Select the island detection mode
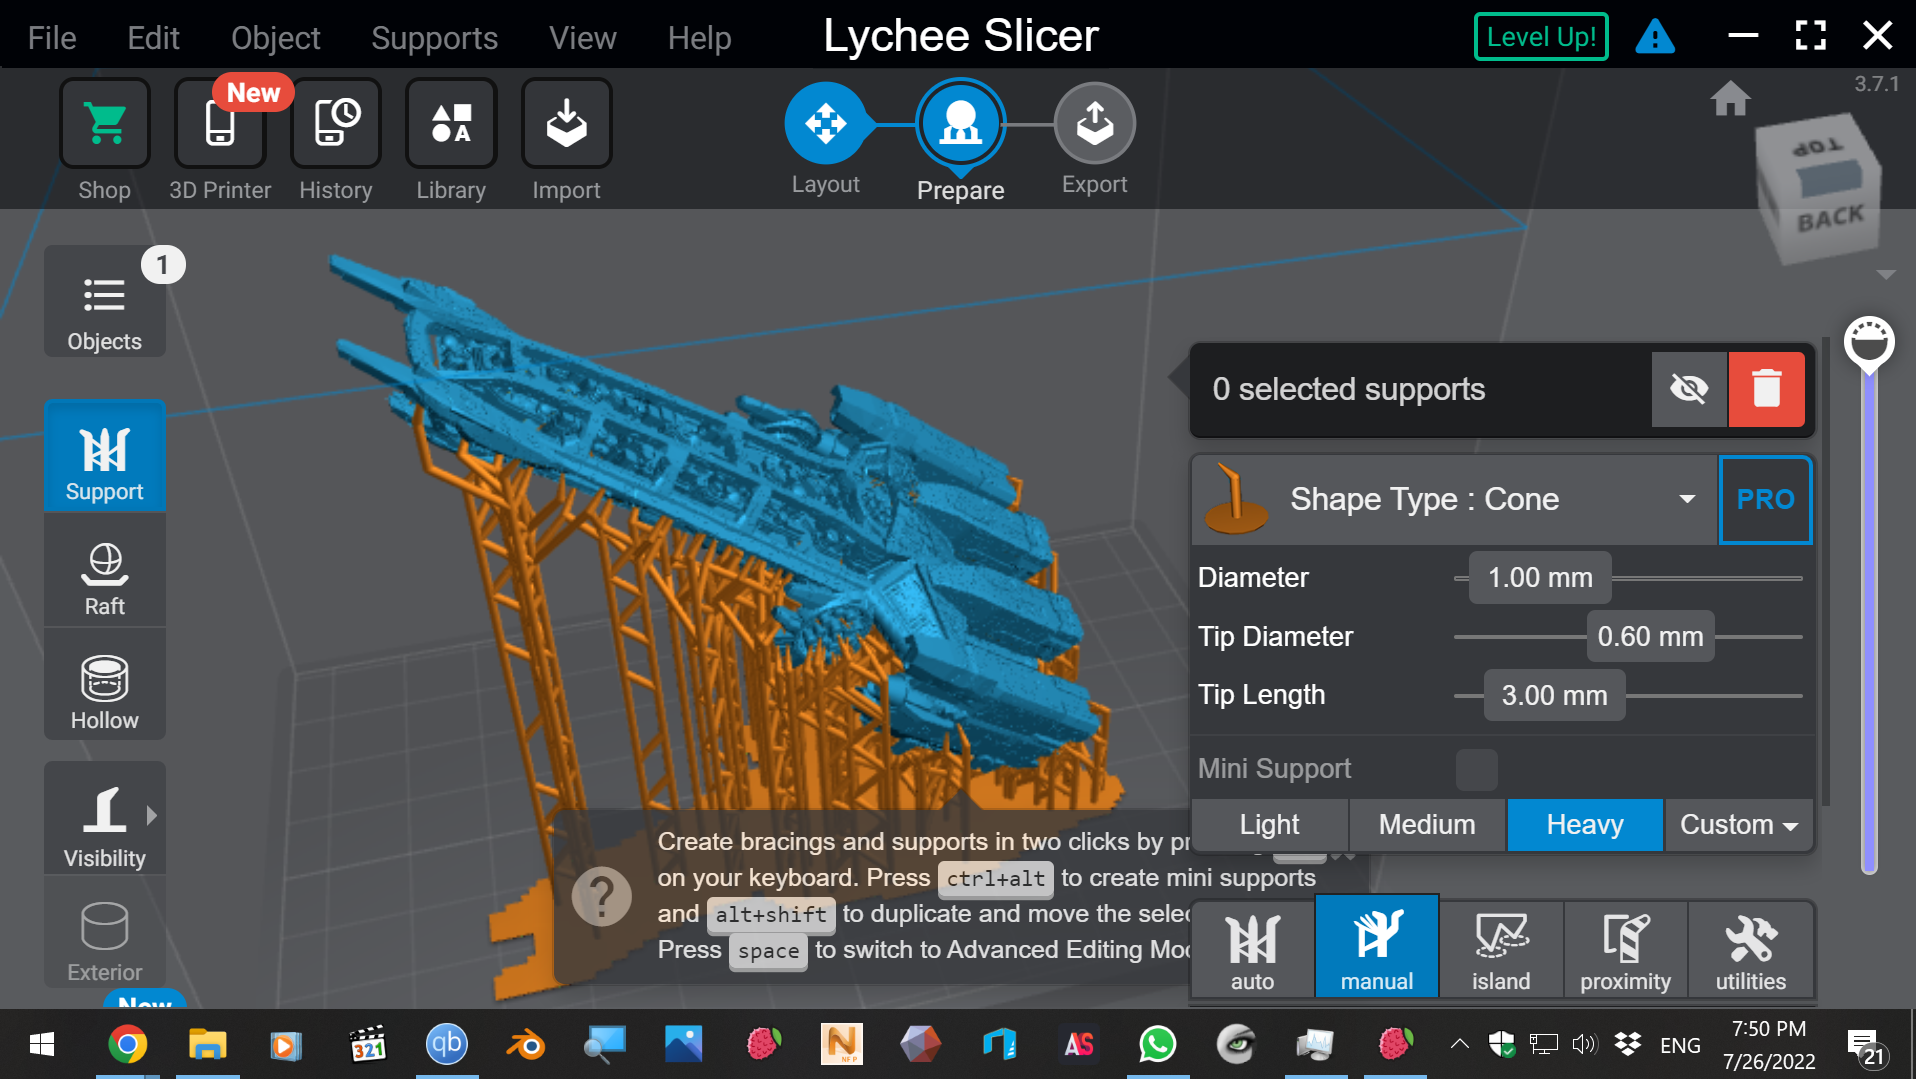The height and width of the screenshot is (1079, 1916). (1501, 949)
